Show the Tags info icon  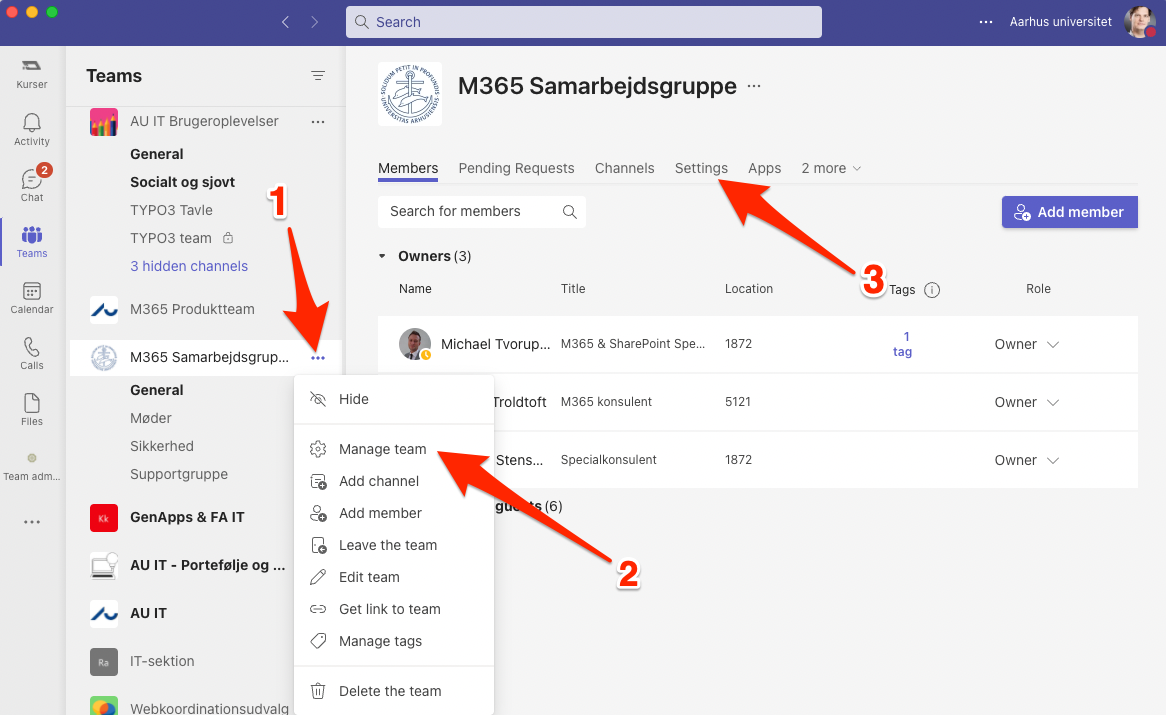point(932,290)
